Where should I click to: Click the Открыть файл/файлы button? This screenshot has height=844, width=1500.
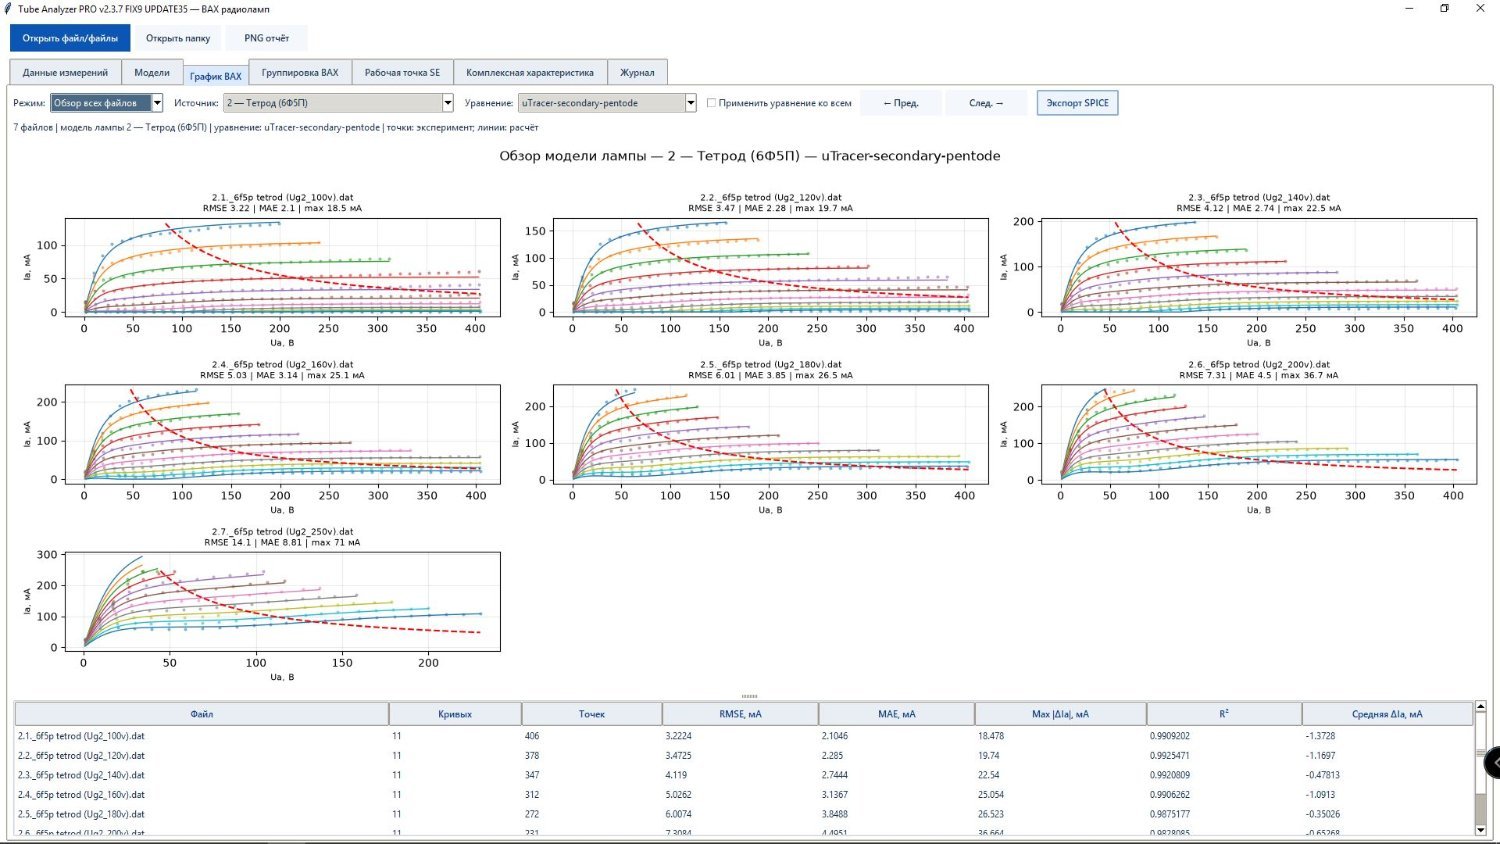click(70, 38)
